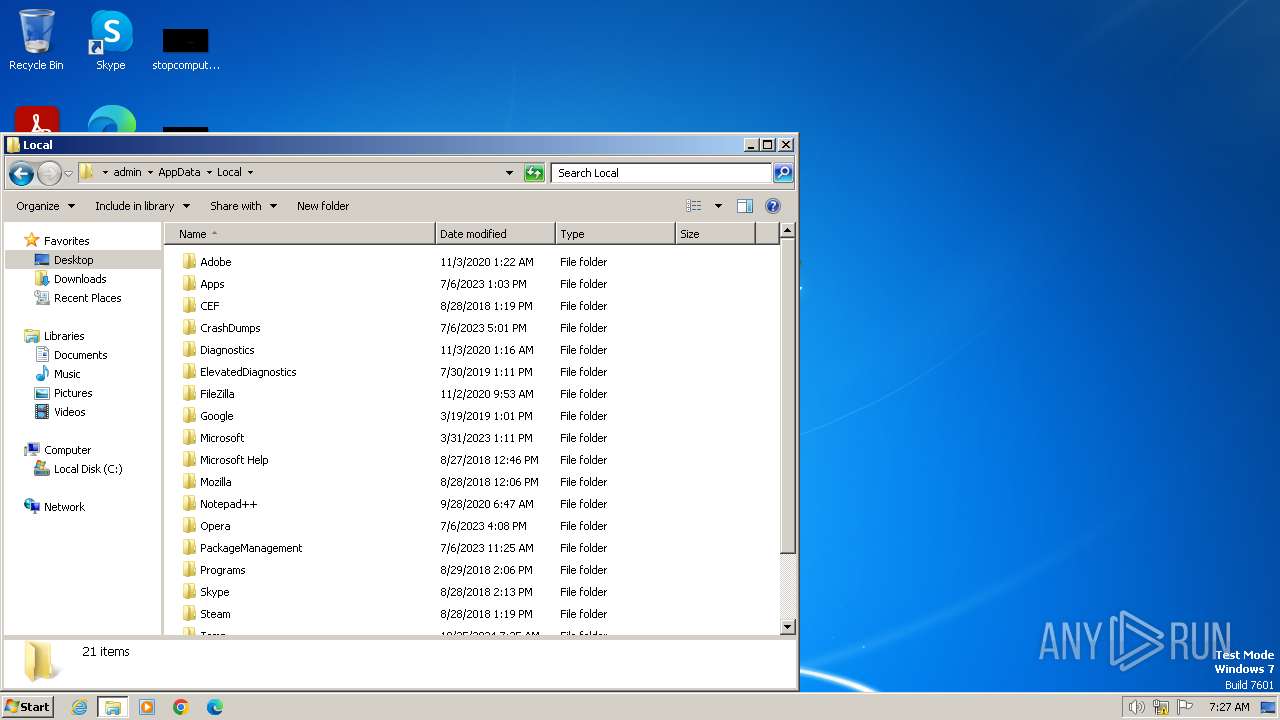Viewport: 1280px width, 720px height.
Task: Toggle the preview pane
Action: [745, 206]
